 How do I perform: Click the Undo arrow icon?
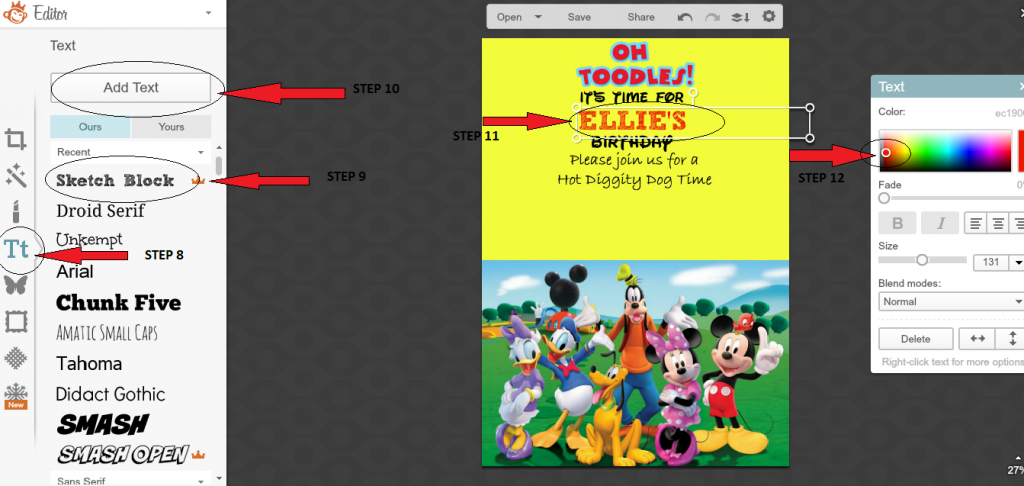(684, 18)
